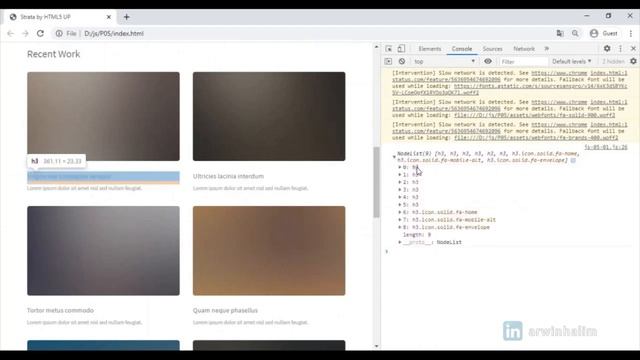Screen dimensions: 640x360
Task: Expand NodeList item 1: h3
Action: tap(400, 175)
